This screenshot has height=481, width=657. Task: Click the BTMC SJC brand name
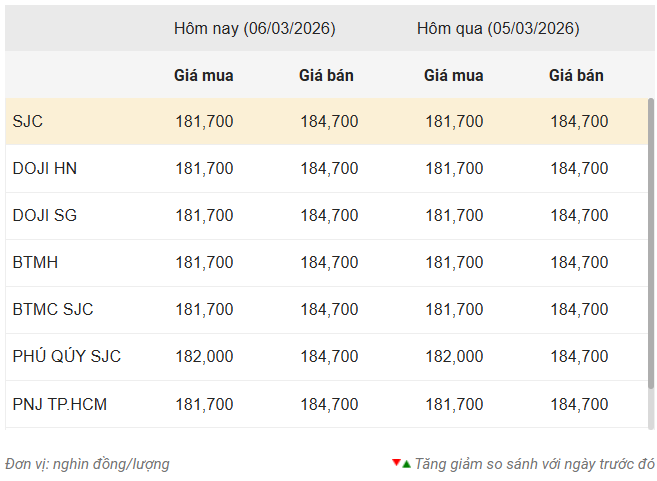(x=53, y=310)
